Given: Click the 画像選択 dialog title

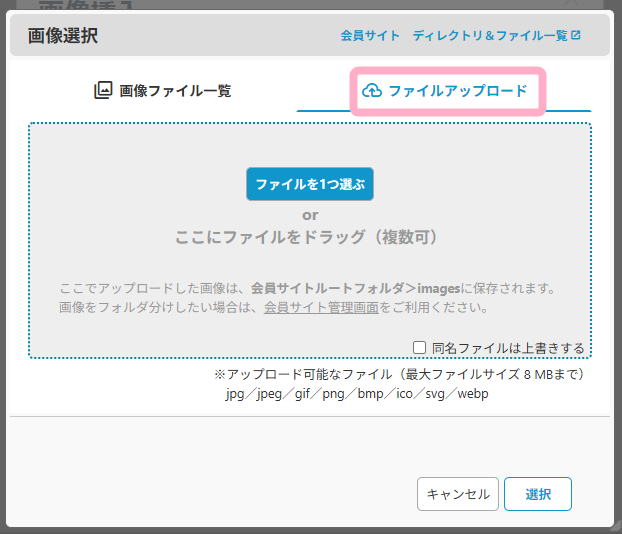Looking at the screenshot, I should pos(63,36).
